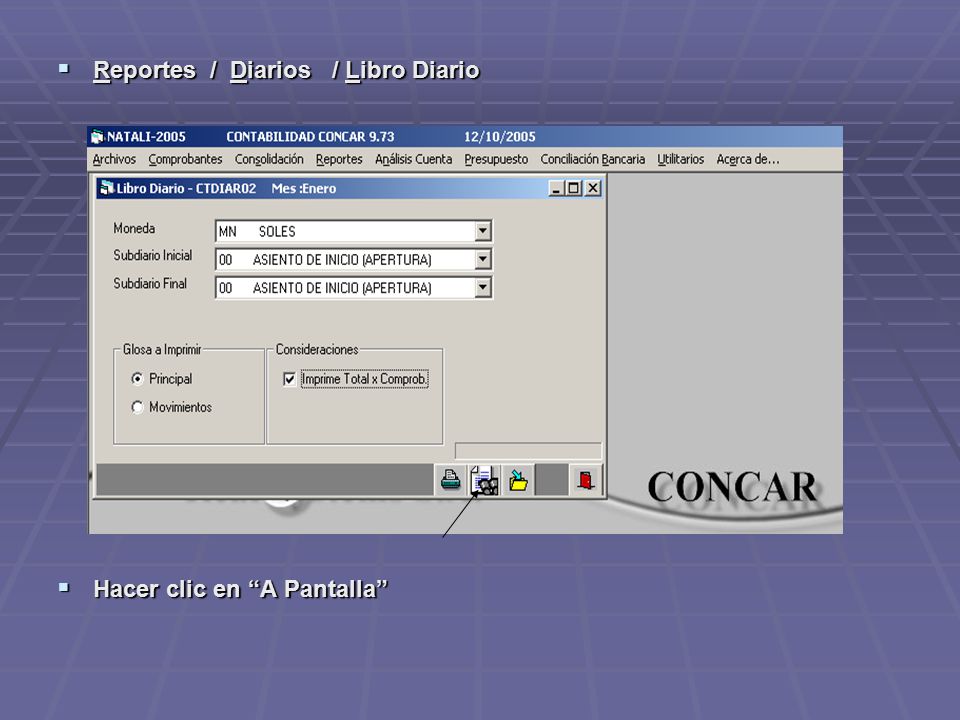Open the Acerca de... menu
Screen dimensions: 960x720
pos(748,159)
